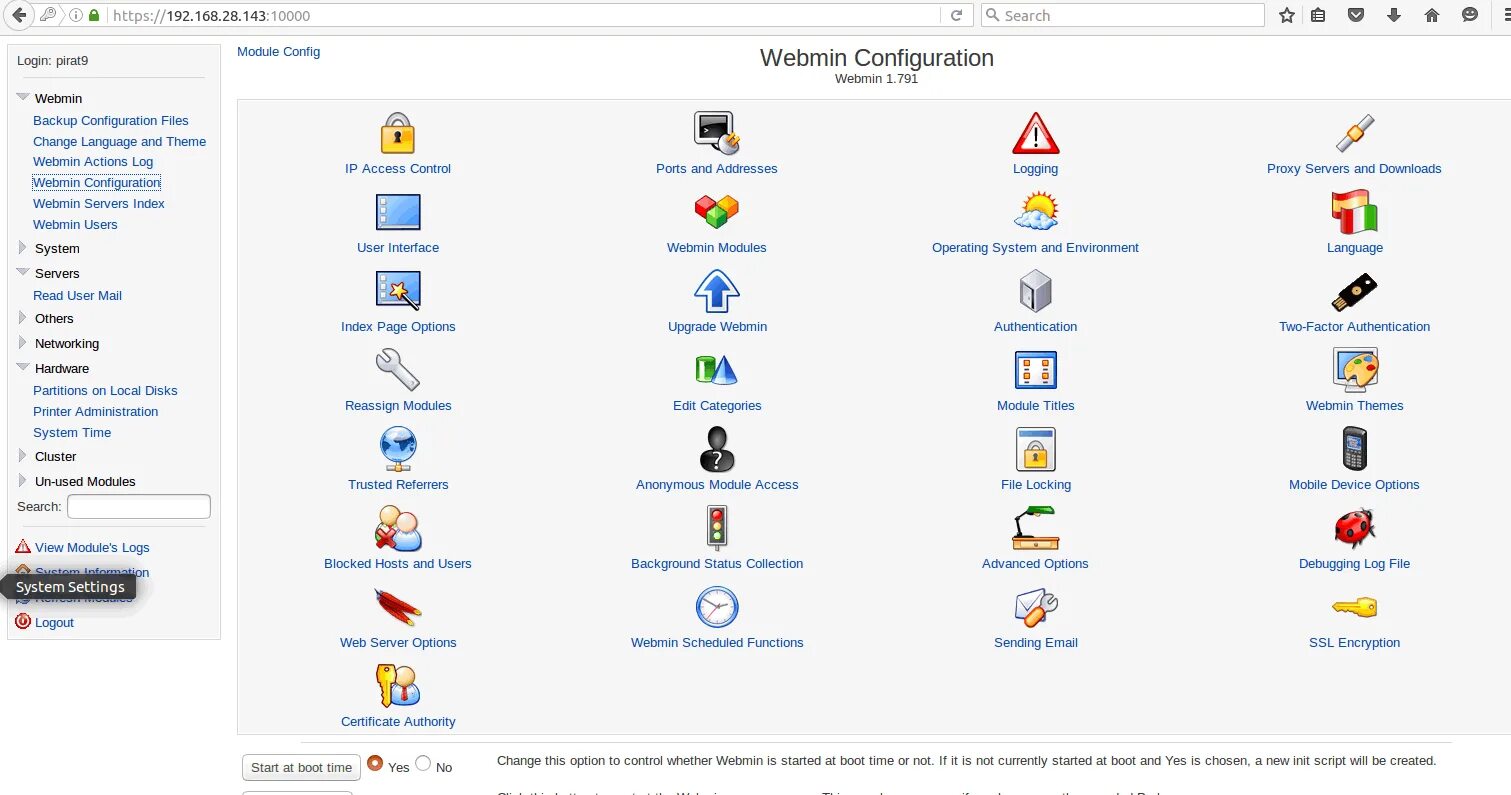1511x795 pixels.
Task: Click the Certificate Authority icon
Action: pos(398,686)
